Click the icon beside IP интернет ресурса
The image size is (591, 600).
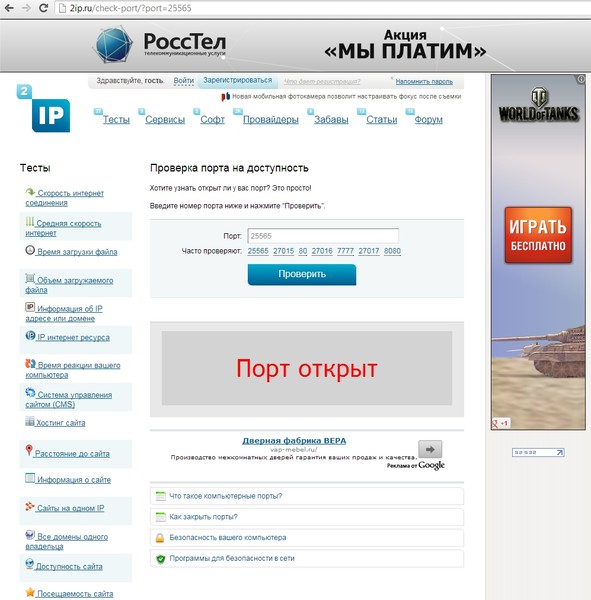pyautogui.click(x=30, y=336)
